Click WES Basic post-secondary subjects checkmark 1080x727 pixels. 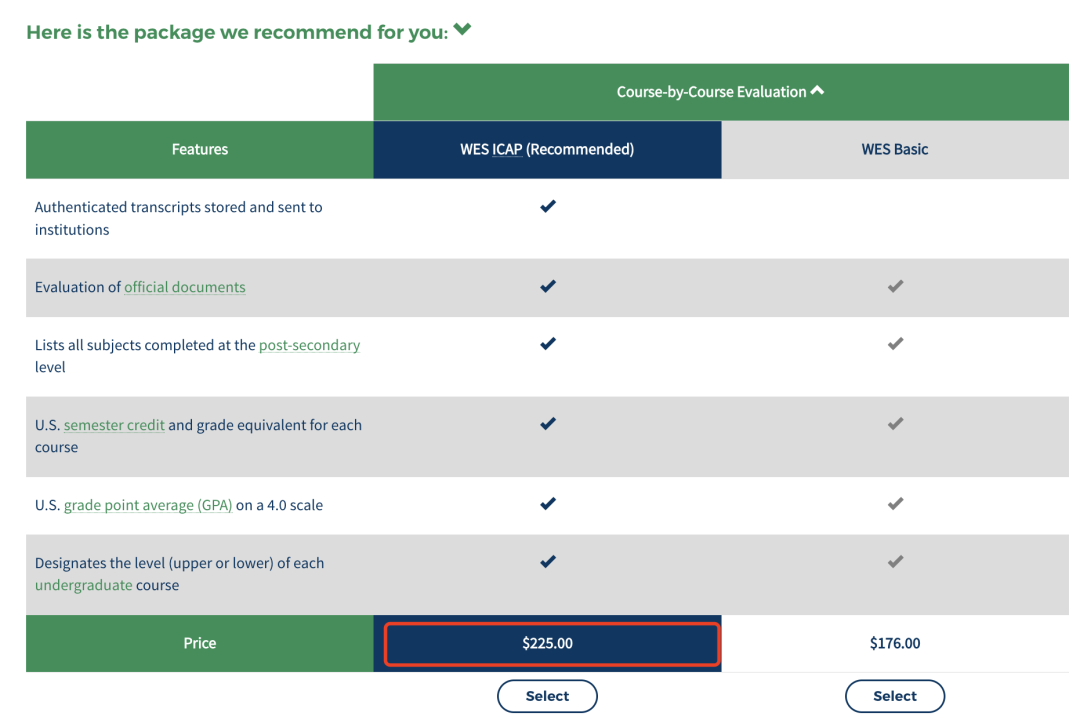[895, 344]
